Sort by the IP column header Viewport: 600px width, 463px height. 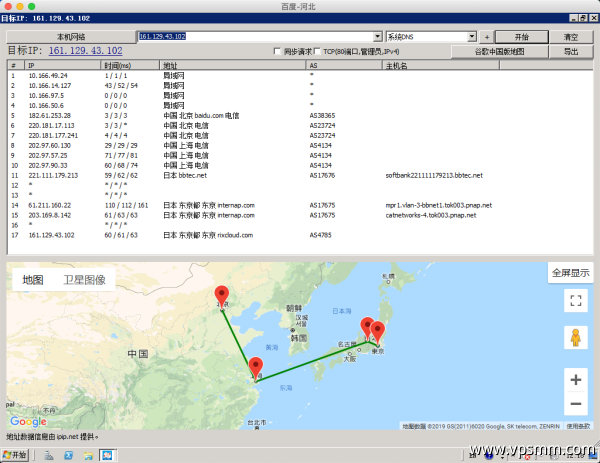point(63,65)
